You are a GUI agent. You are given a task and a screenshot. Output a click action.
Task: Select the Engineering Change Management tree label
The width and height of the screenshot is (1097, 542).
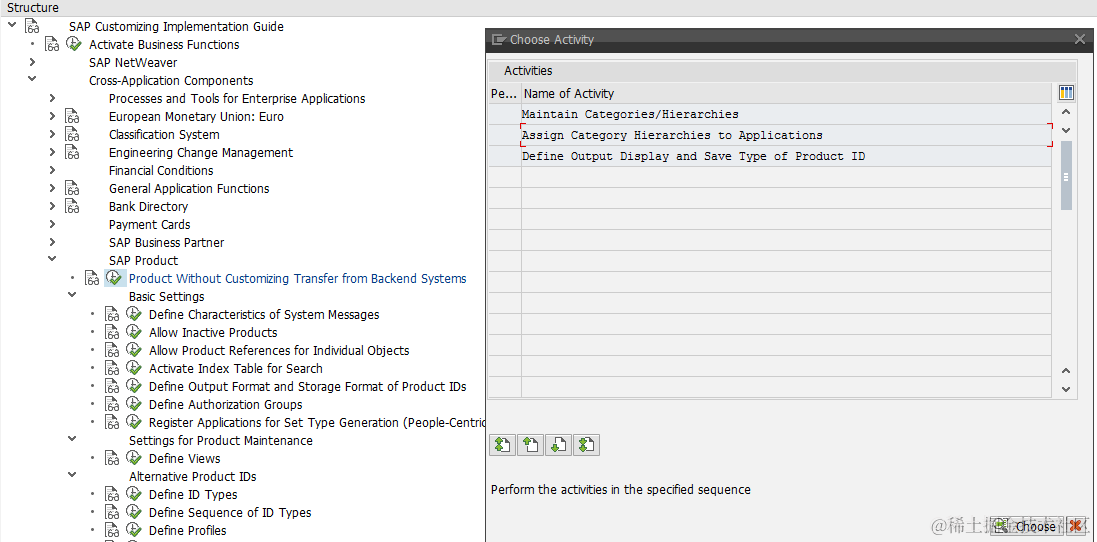click(201, 152)
